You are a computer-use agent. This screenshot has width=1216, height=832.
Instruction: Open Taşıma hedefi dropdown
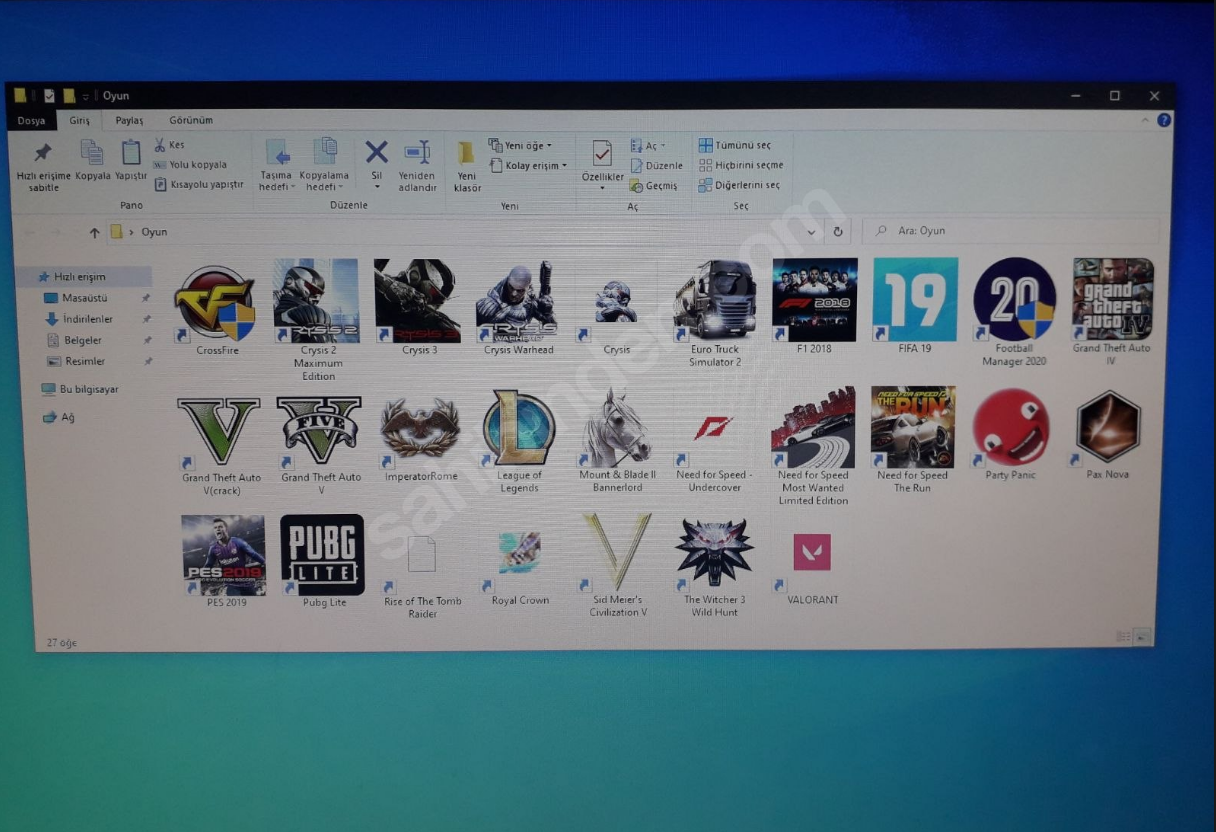pyautogui.click(x=277, y=165)
